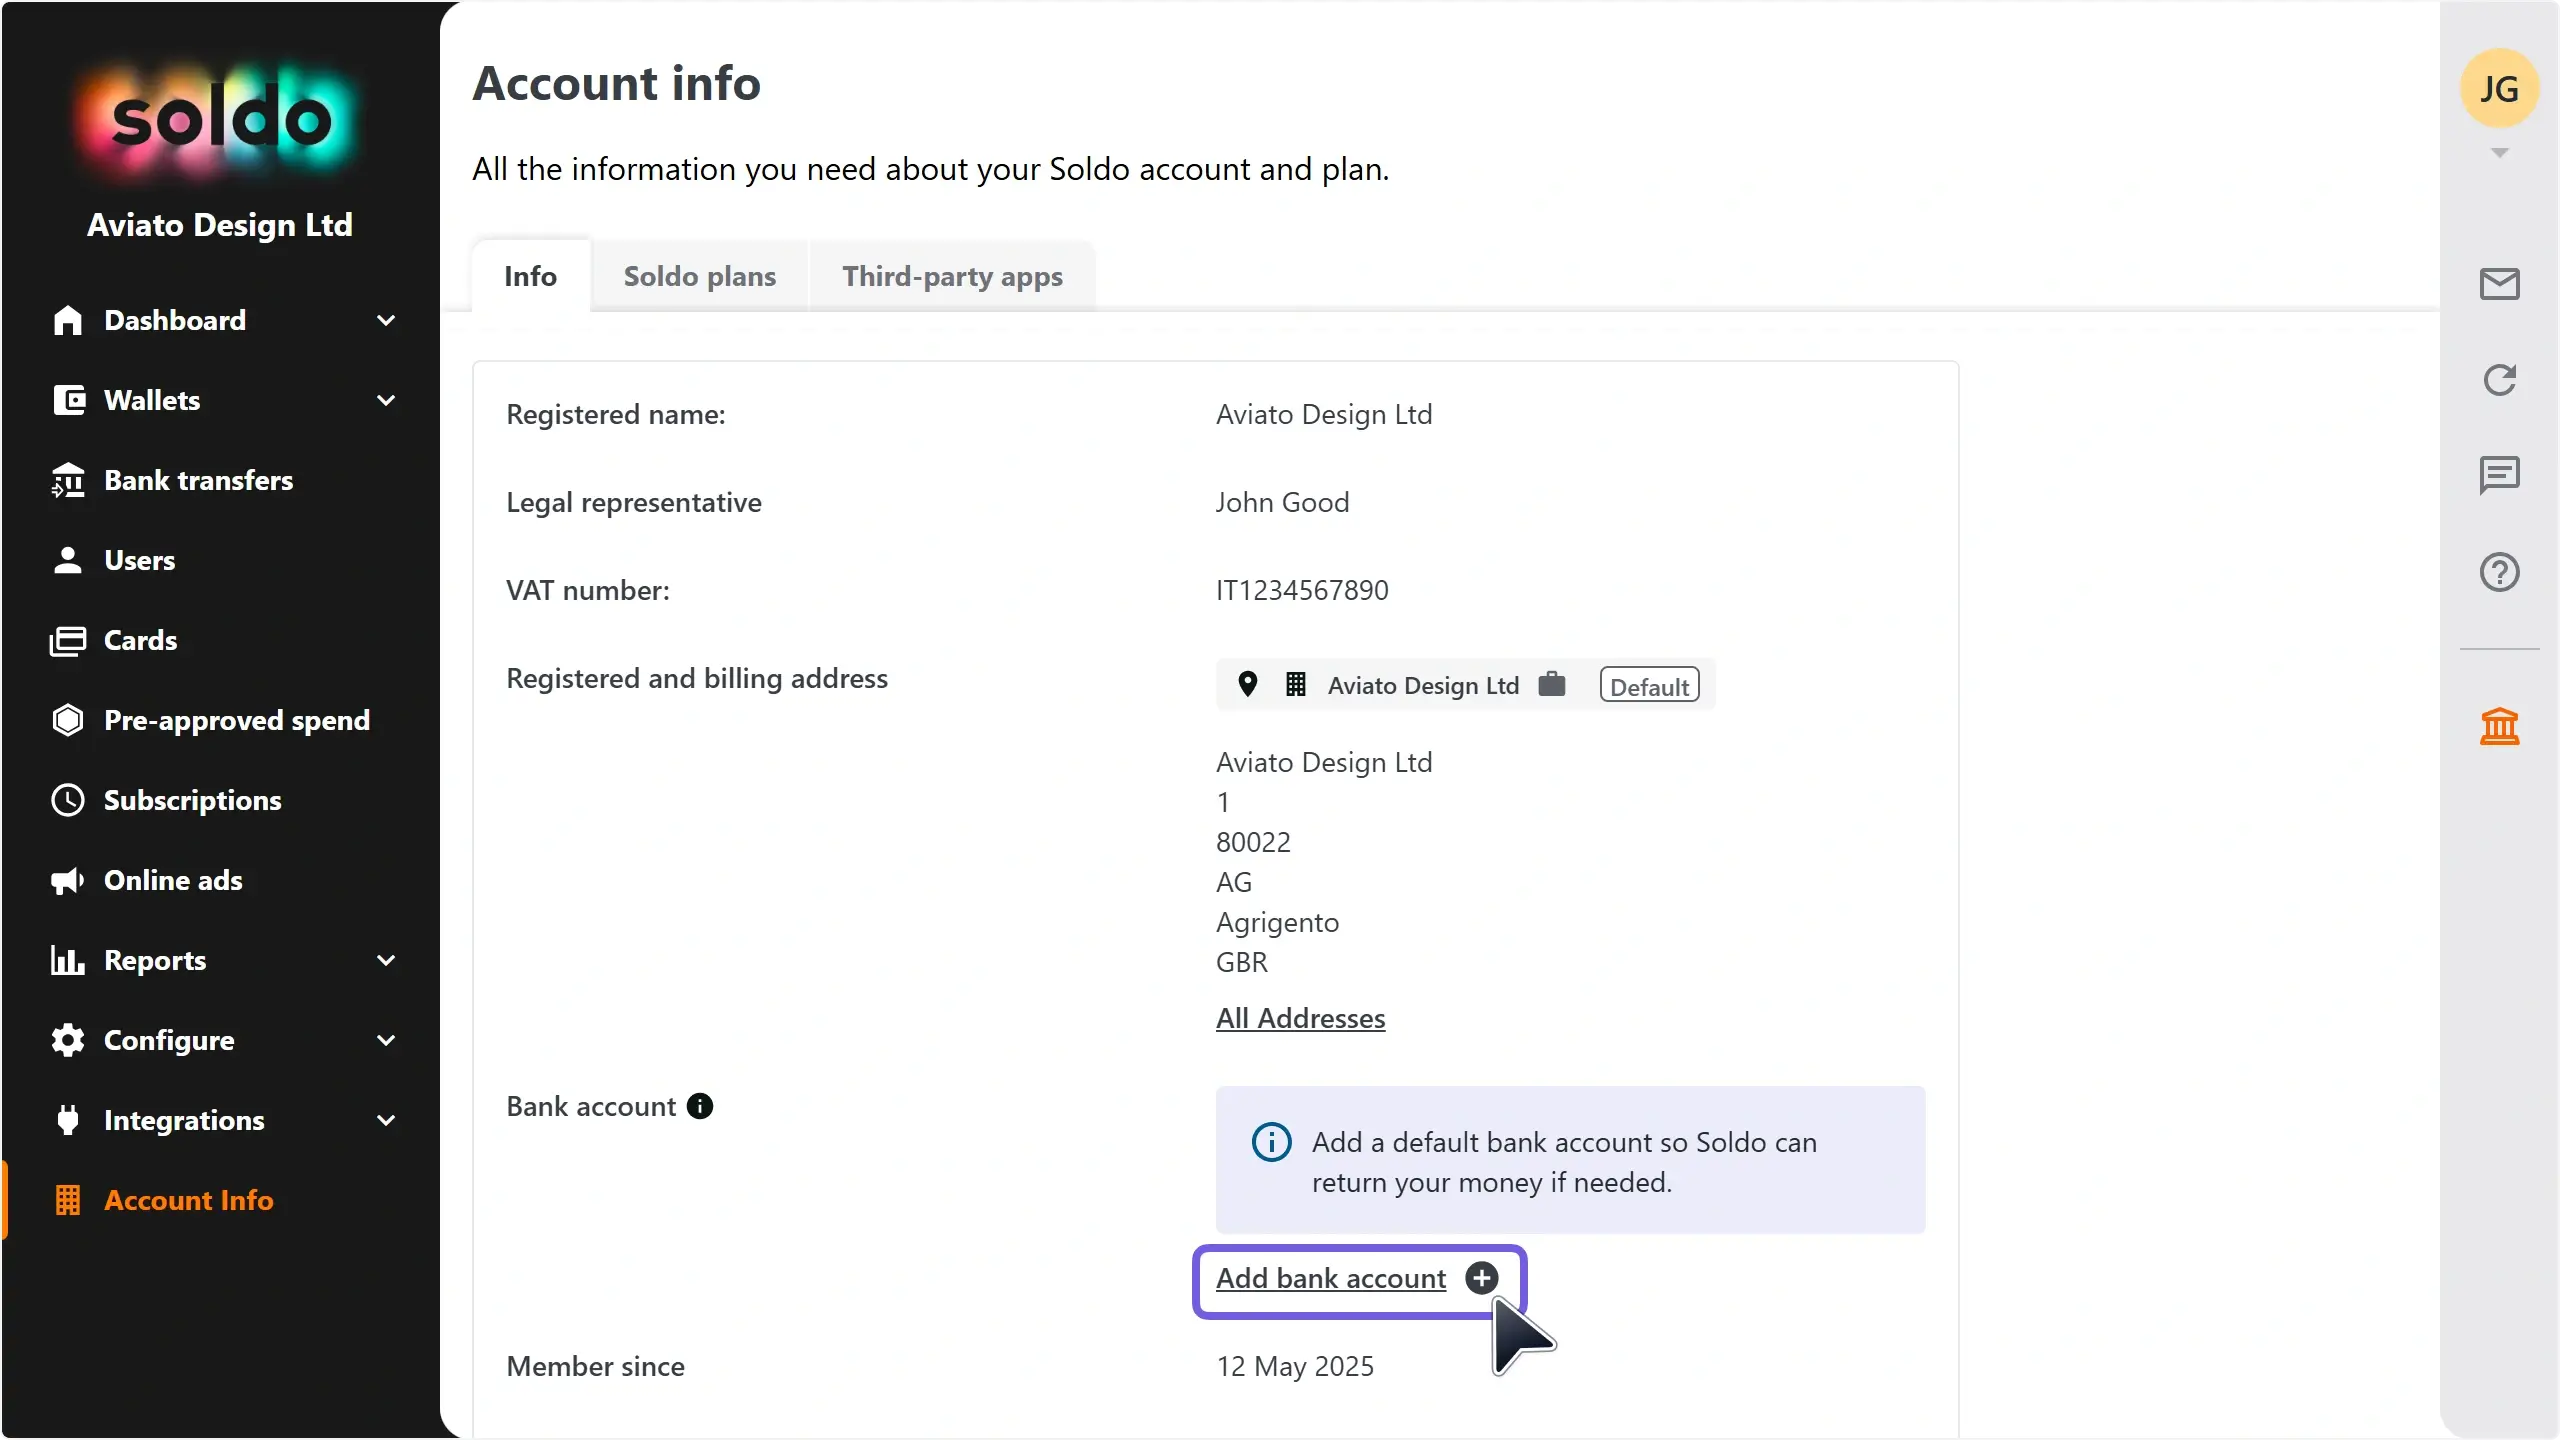Open the dropdown arrow under JG avatar
Viewport: 2560px width, 1440px height.
(x=2499, y=153)
